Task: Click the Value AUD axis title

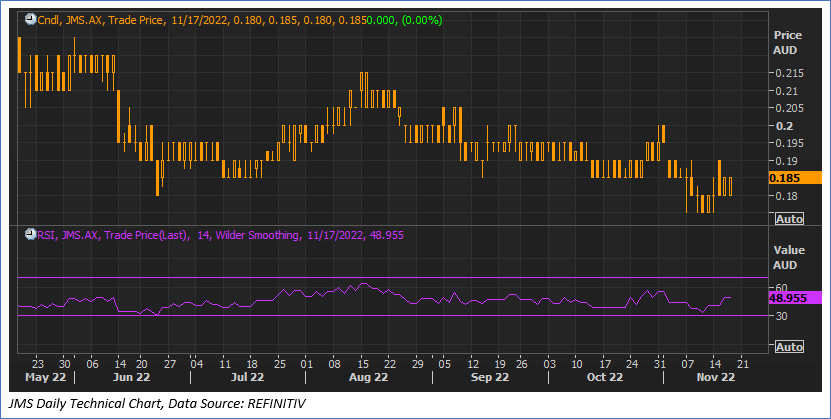Action: [x=789, y=257]
